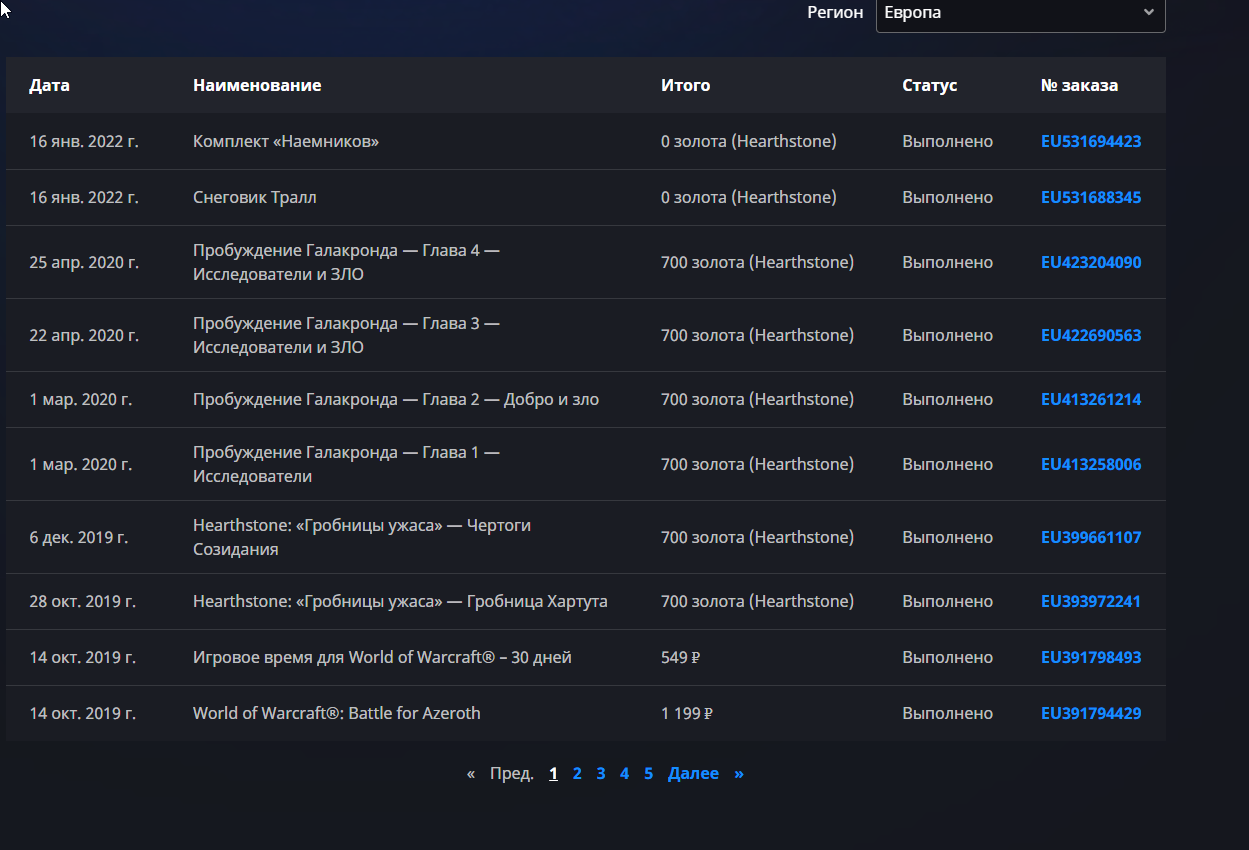Select the Чертоги Созидания entry
This screenshot has height=850, width=1249.
click(x=362, y=537)
